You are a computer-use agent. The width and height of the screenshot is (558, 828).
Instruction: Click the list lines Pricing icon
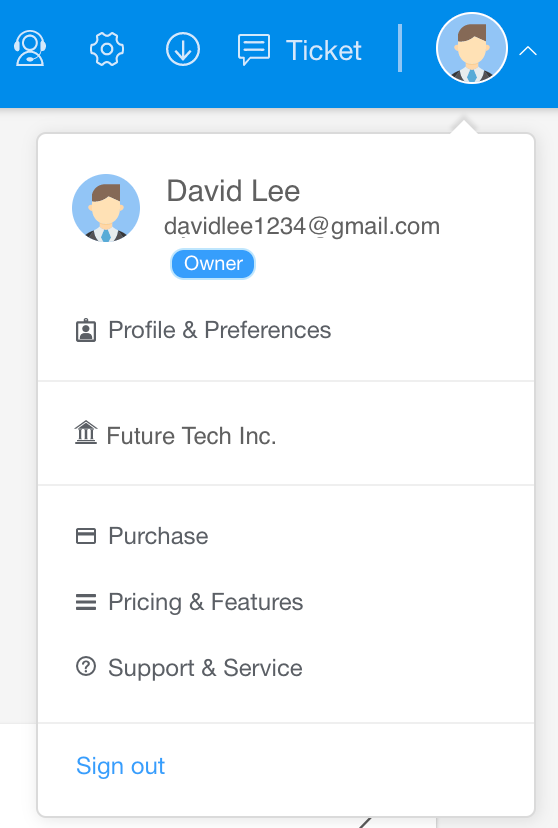[86, 602]
